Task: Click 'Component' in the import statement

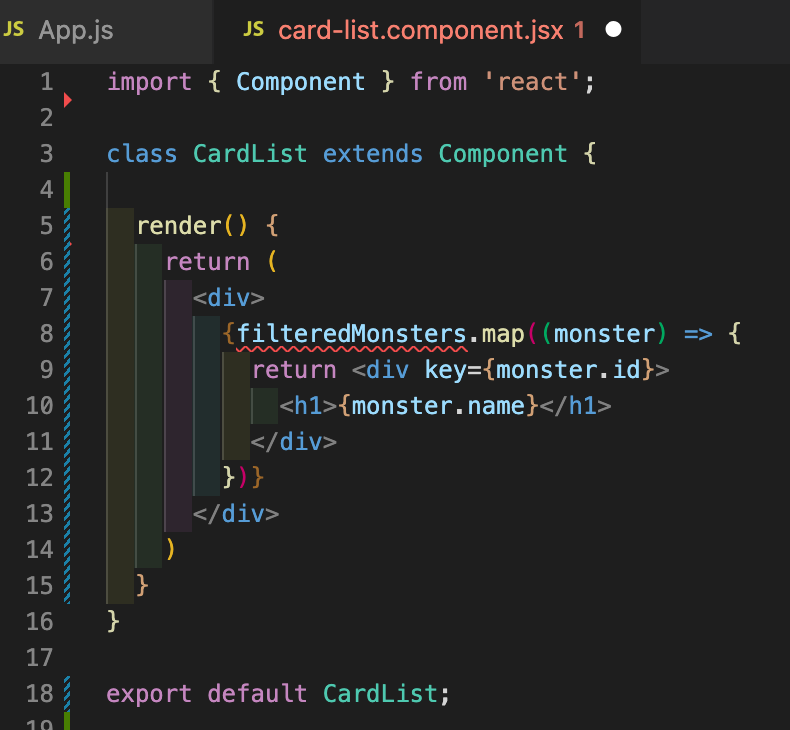Action: pos(301,82)
